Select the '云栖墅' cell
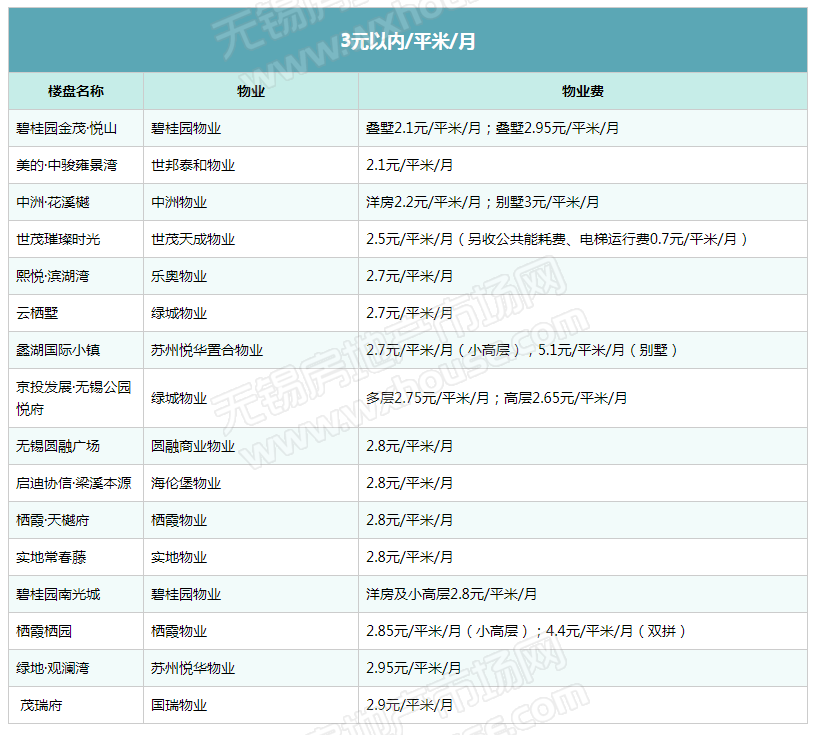Image resolution: width=815 pixels, height=735 pixels. (76, 313)
